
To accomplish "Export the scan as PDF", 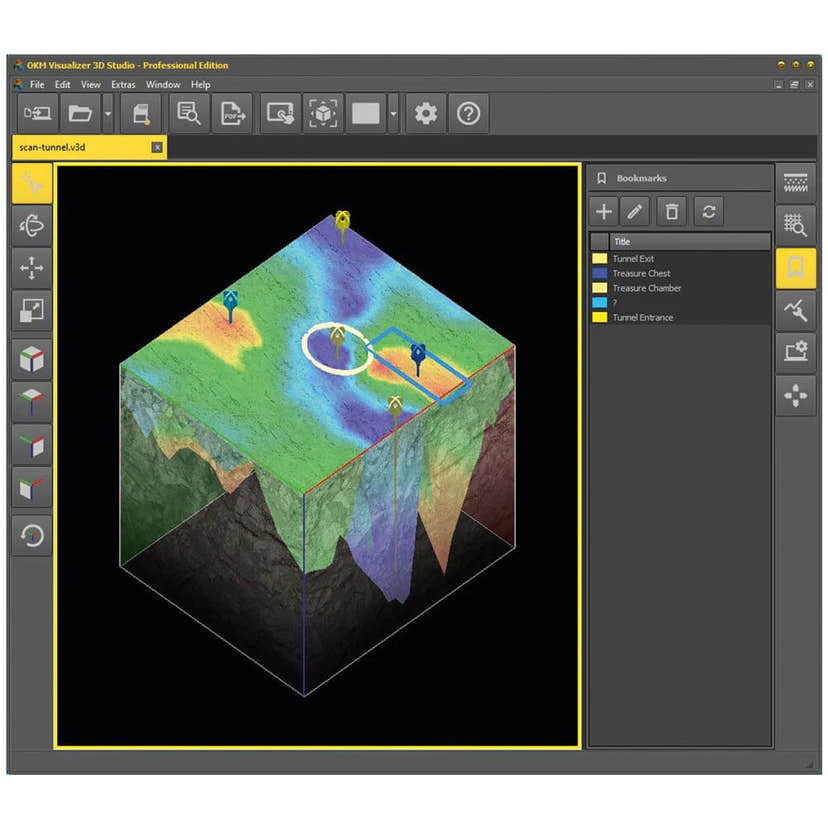I will click(x=233, y=113).
